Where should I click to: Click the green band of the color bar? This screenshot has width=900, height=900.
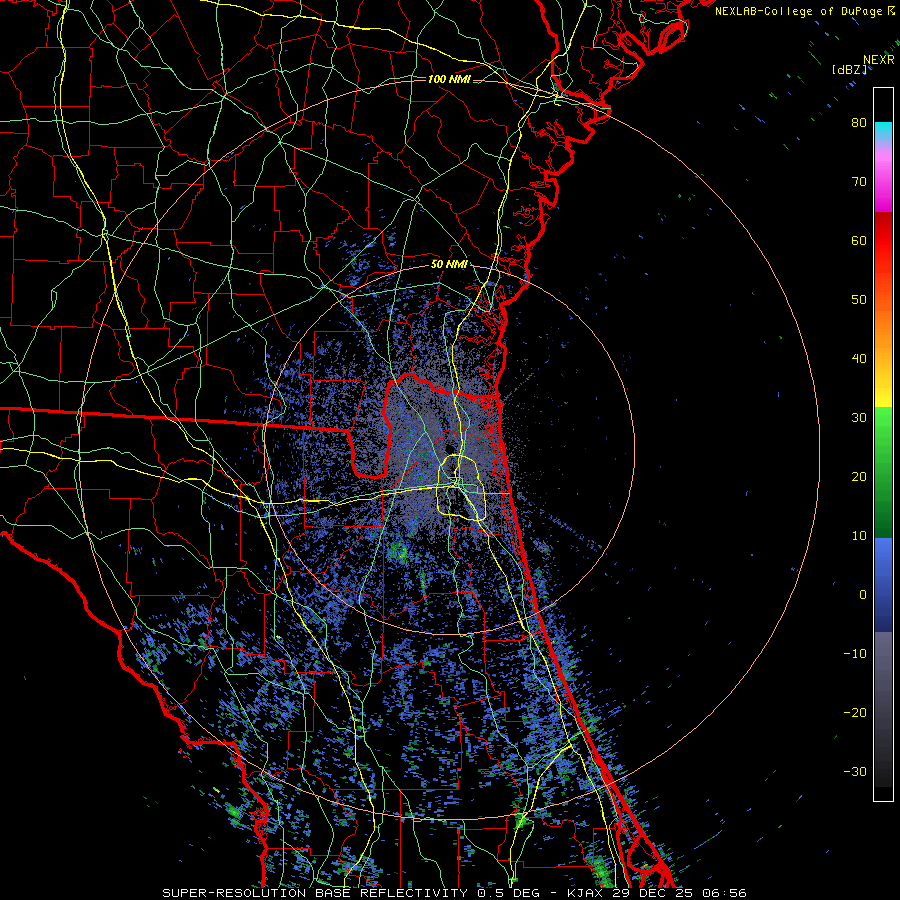coord(883,472)
